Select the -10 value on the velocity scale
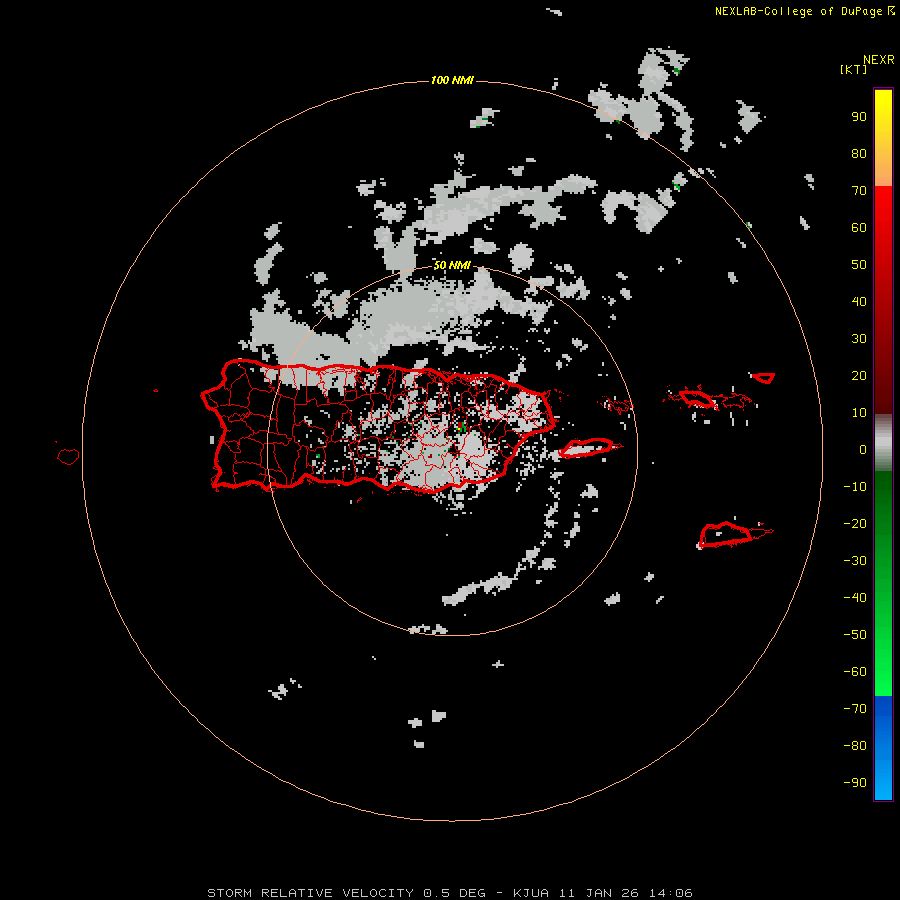Image resolution: width=900 pixels, height=900 pixels. [x=855, y=487]
